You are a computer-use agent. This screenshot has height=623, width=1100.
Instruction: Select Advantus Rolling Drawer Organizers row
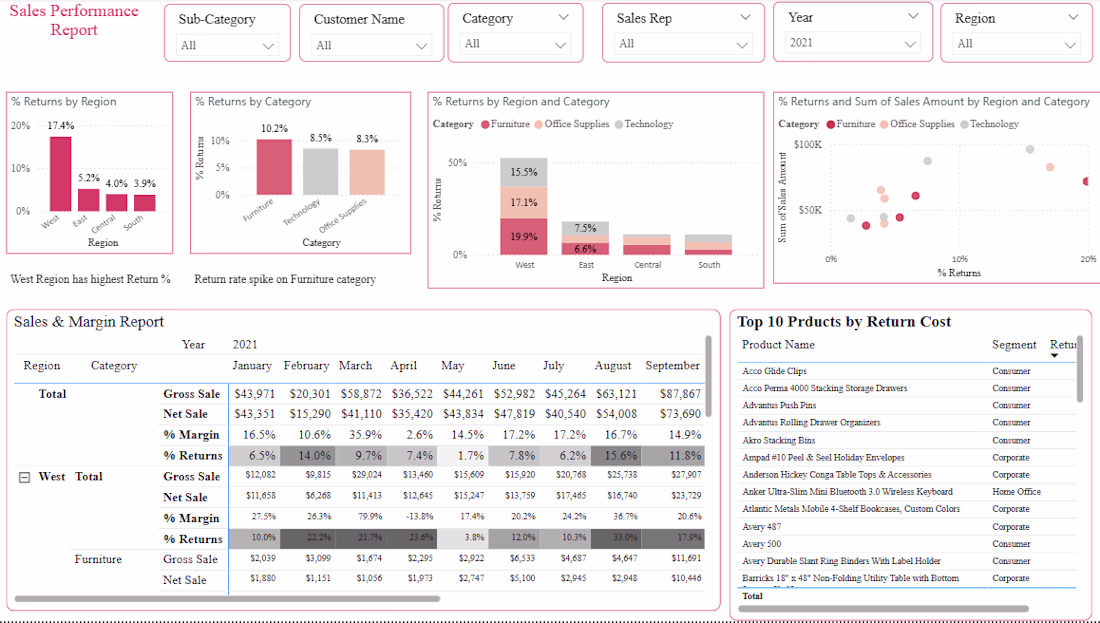coord(907,423)
